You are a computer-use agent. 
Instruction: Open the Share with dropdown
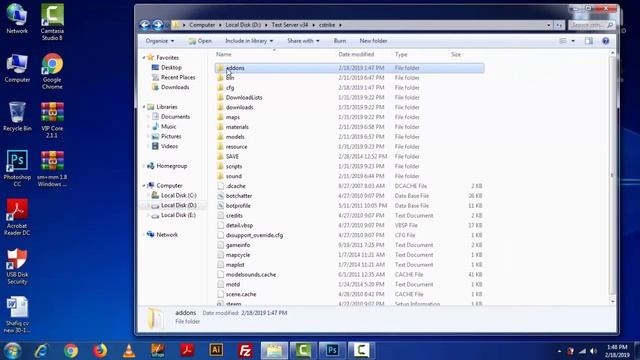pyautogui.click(x=303, y=41)
